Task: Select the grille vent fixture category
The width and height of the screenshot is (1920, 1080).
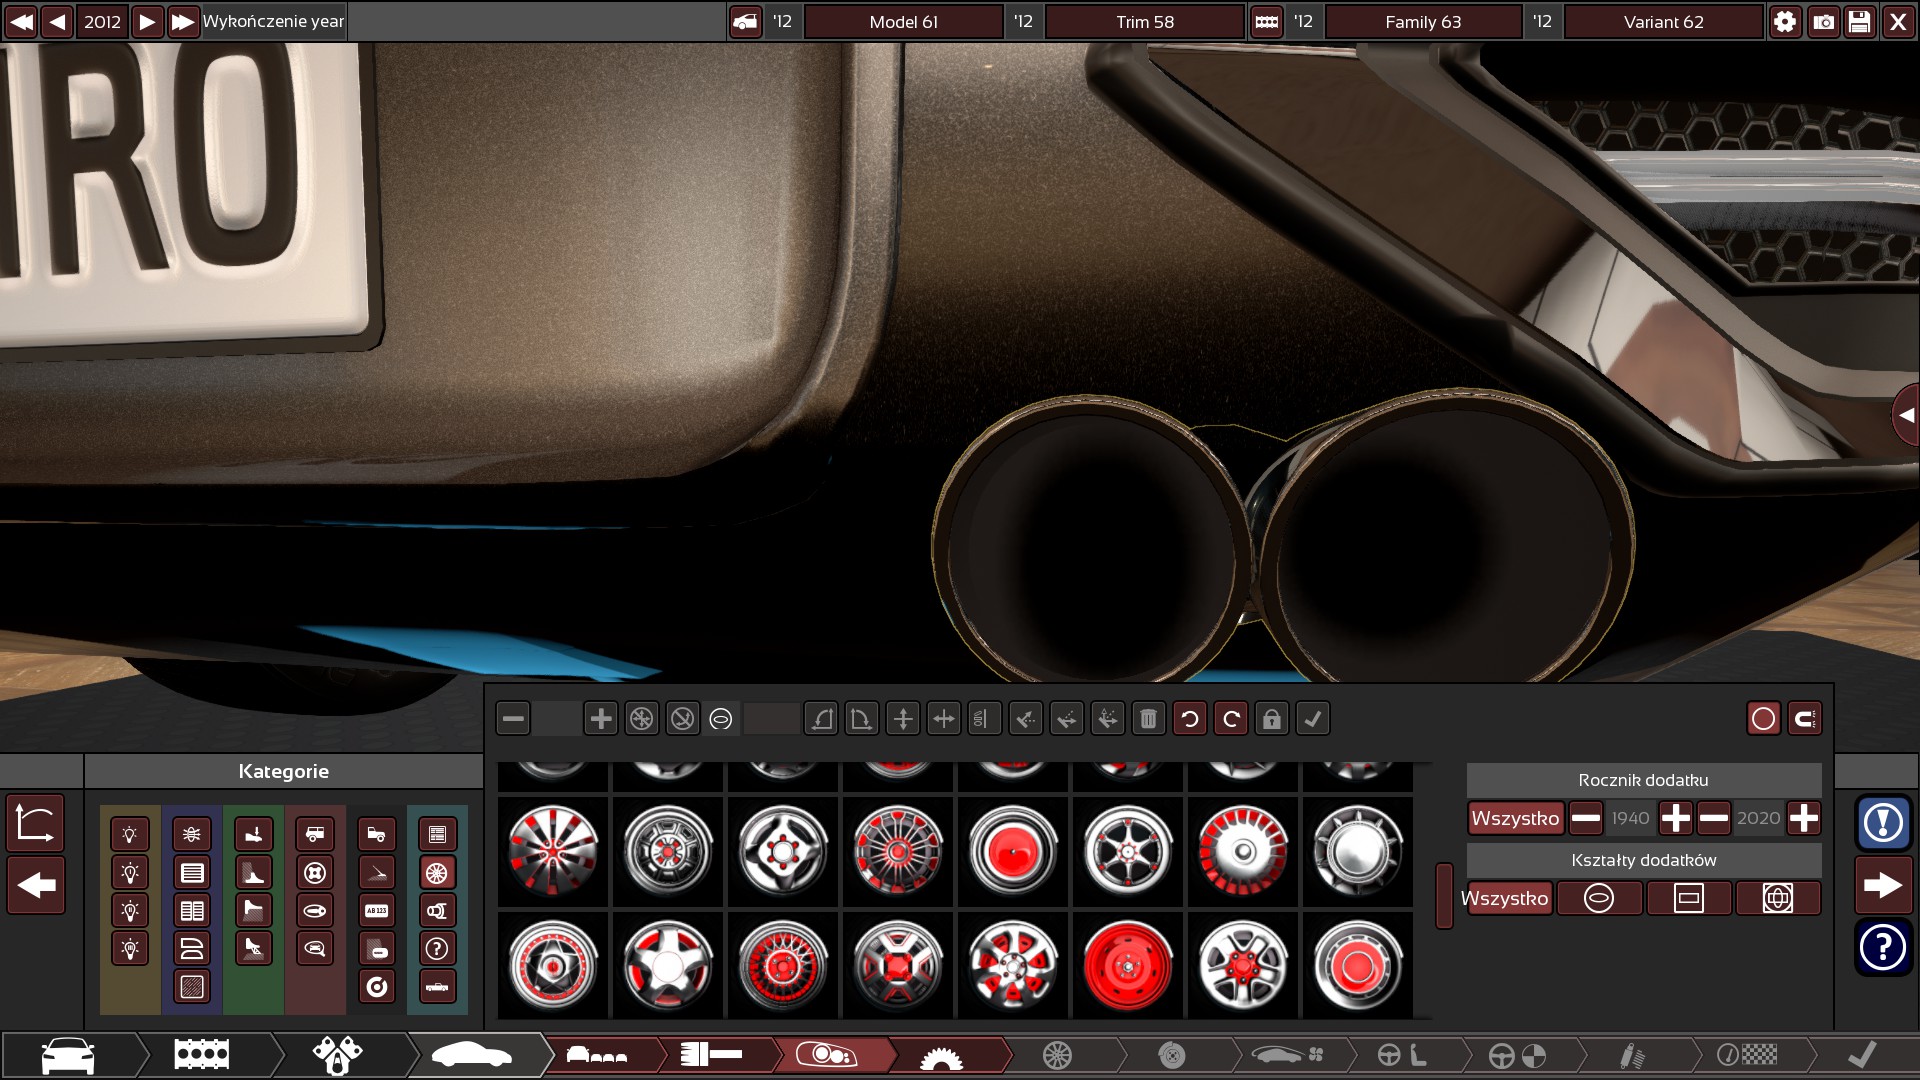Action: click(192, 873)
